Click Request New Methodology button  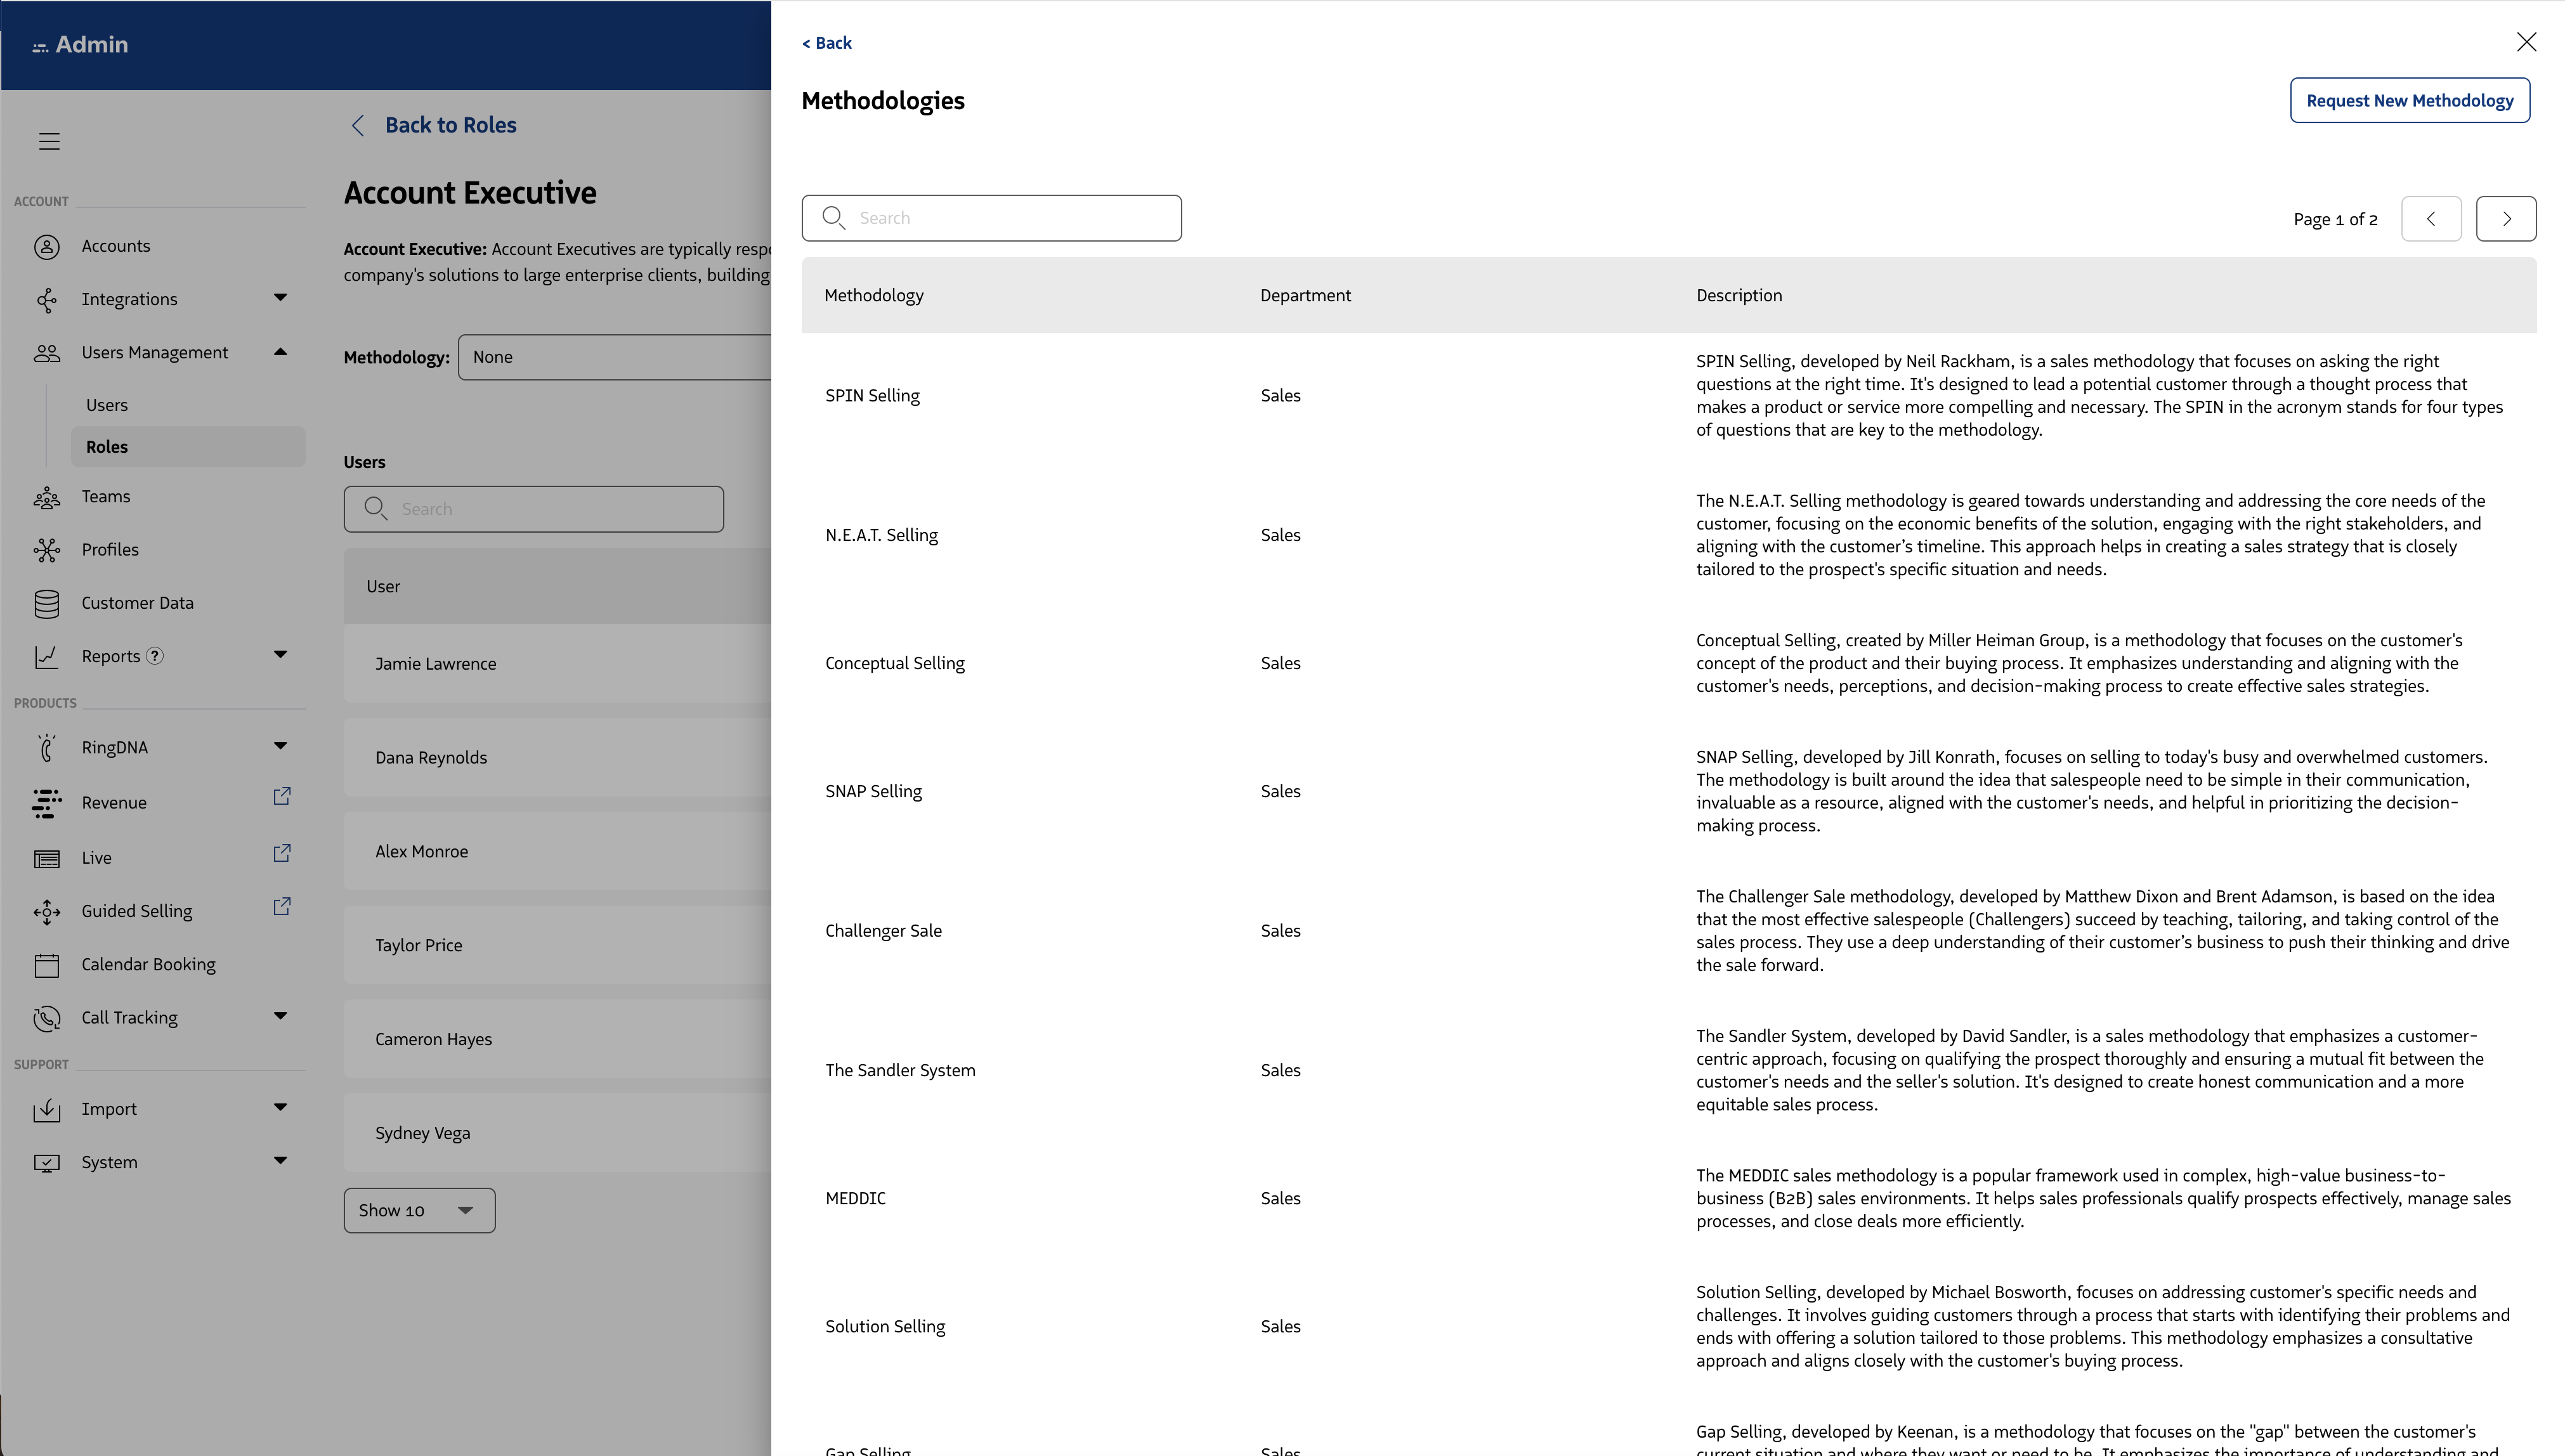[x=2409, y=101]
